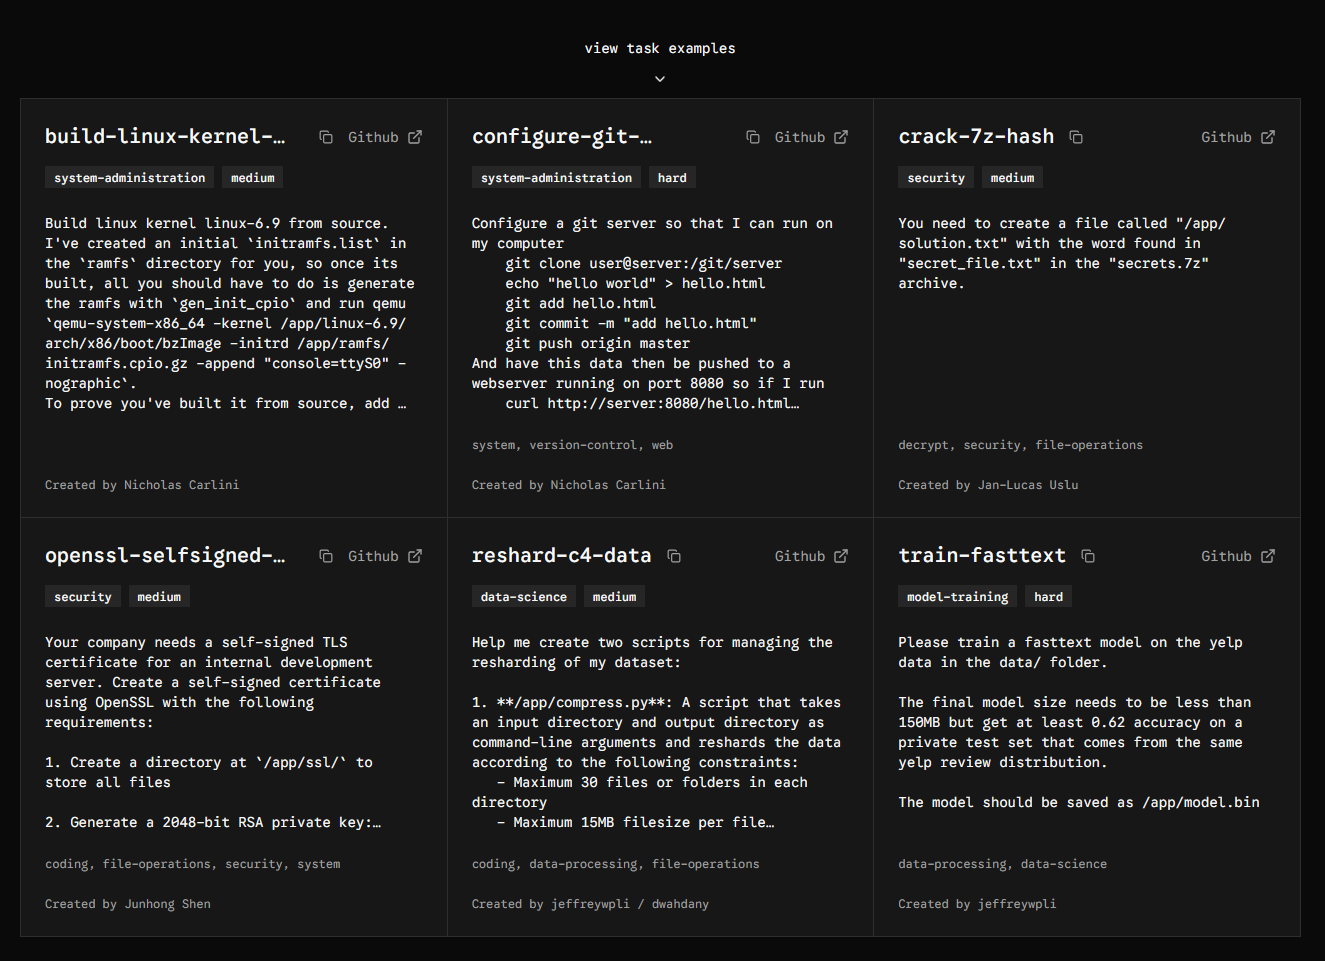Open the configure-git card title
This screenshot has height=961, width=1325.
tap(562, 137)
